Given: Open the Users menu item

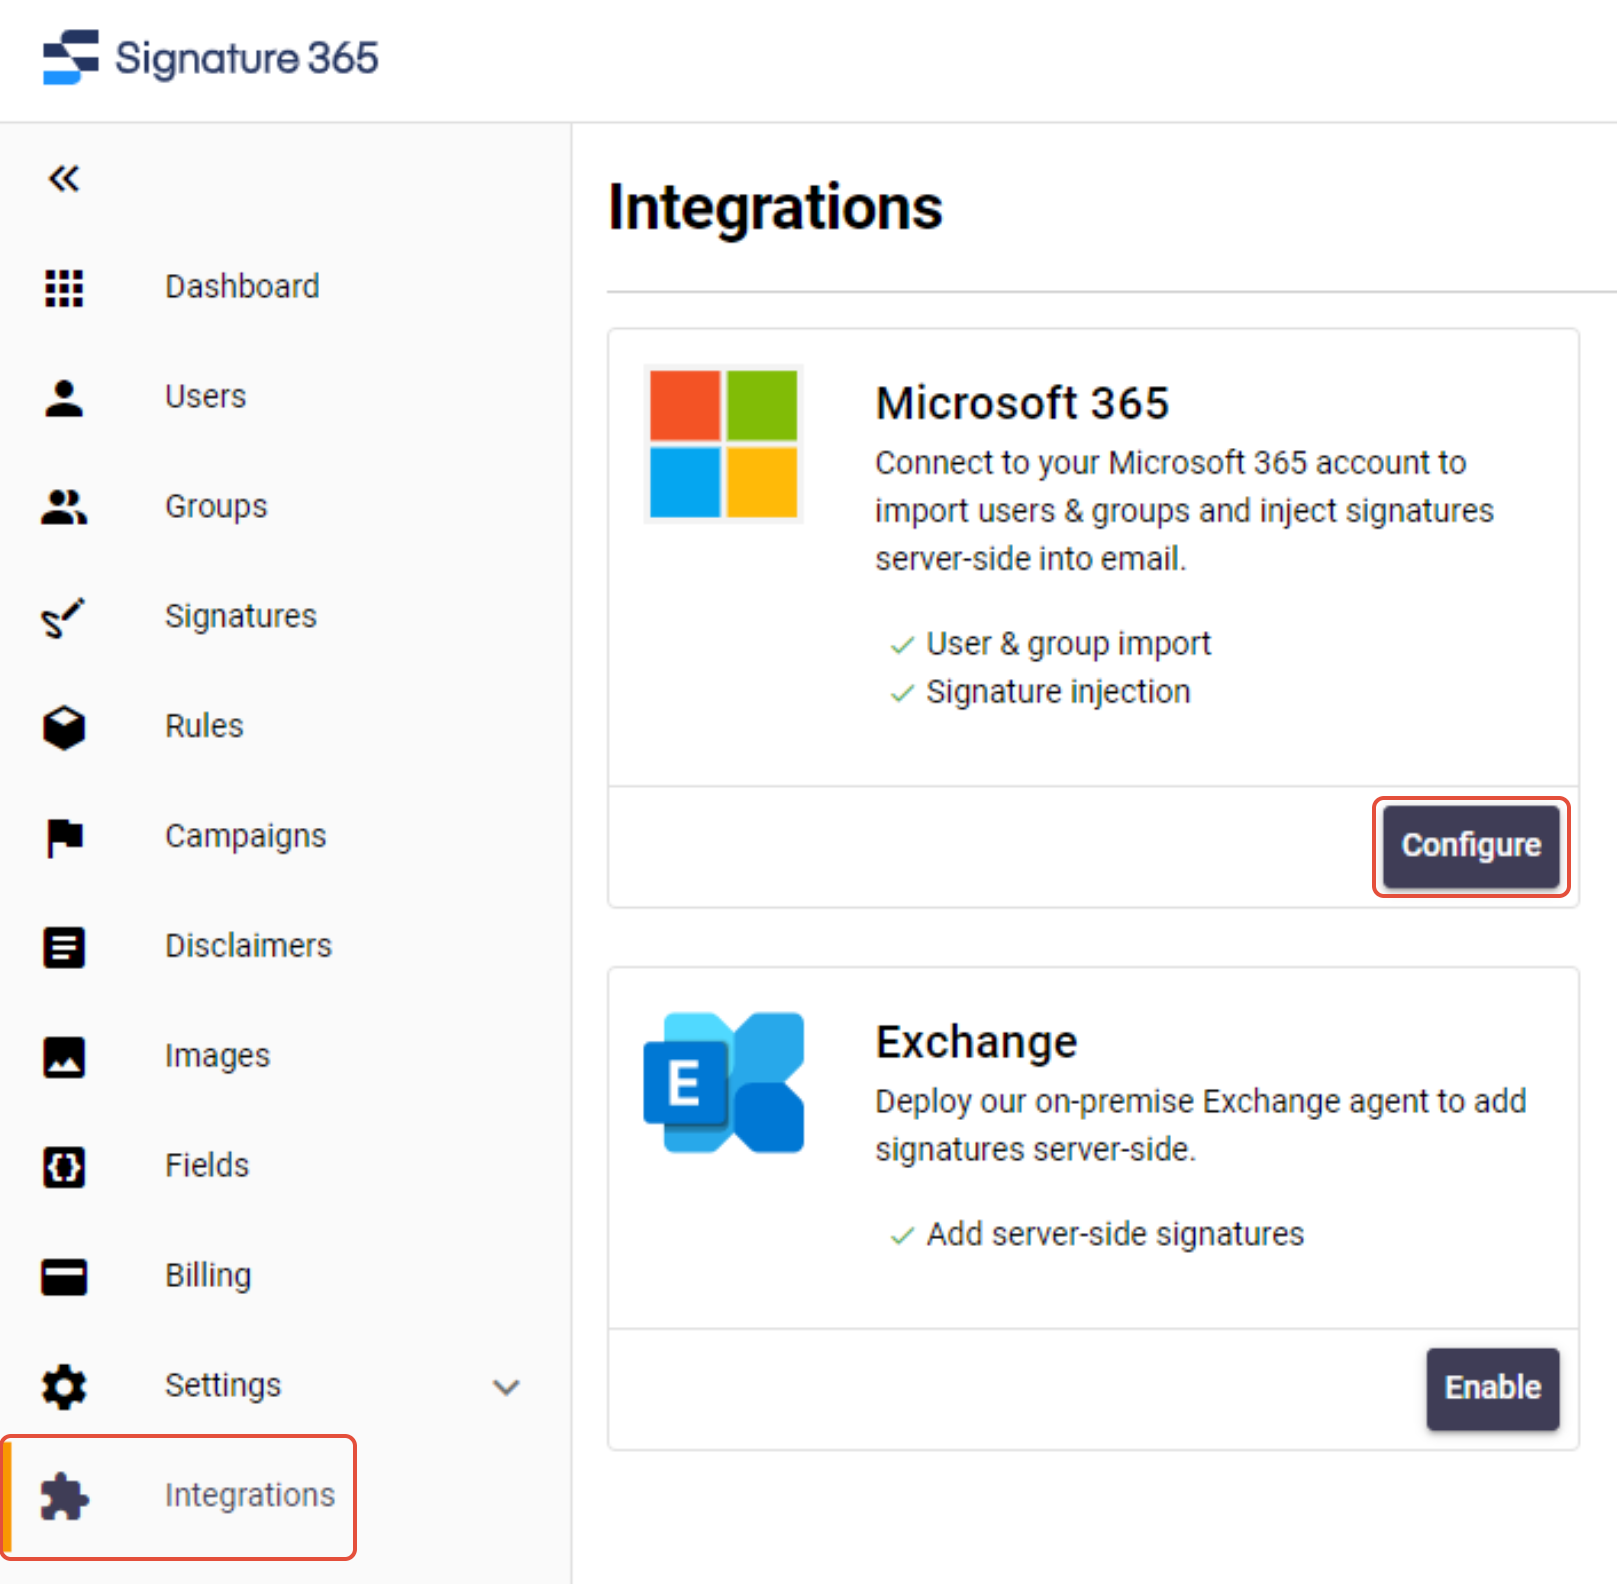Looking at the screenshot, I should click(205, 397).
